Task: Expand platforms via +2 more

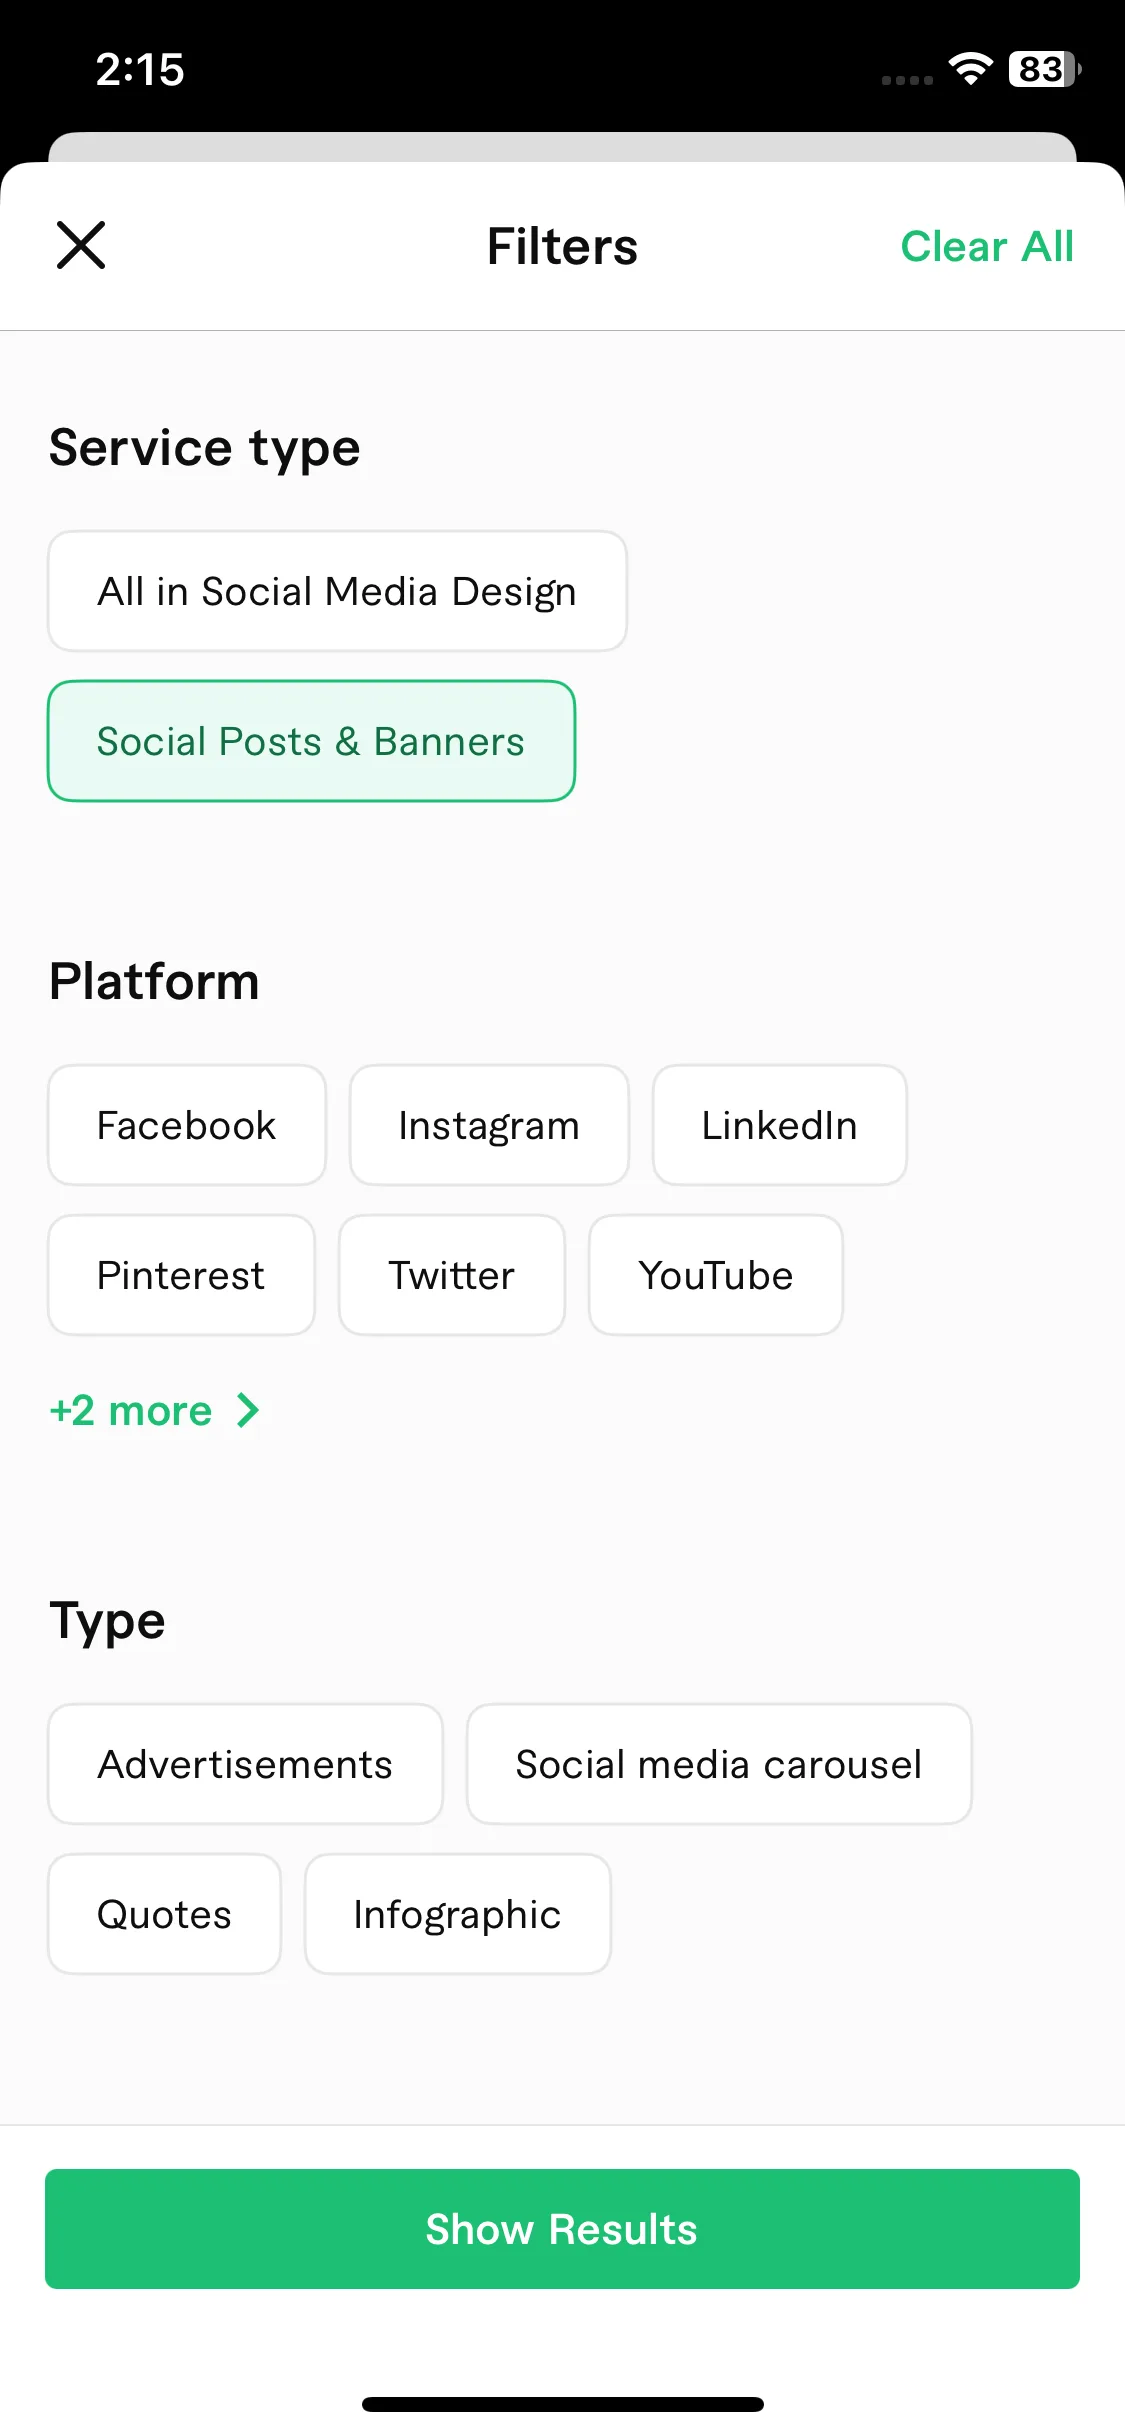Action: 154,1411
